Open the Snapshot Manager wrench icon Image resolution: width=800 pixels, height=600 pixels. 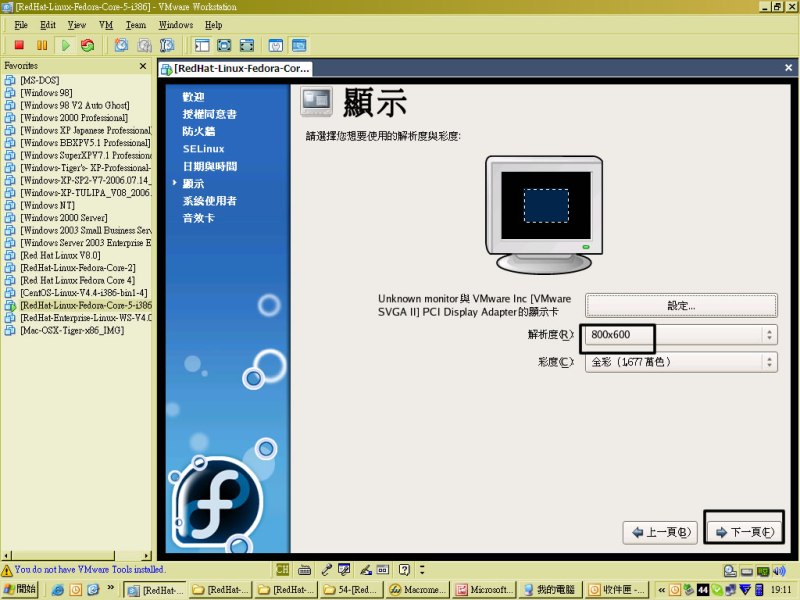coord(167,45)
